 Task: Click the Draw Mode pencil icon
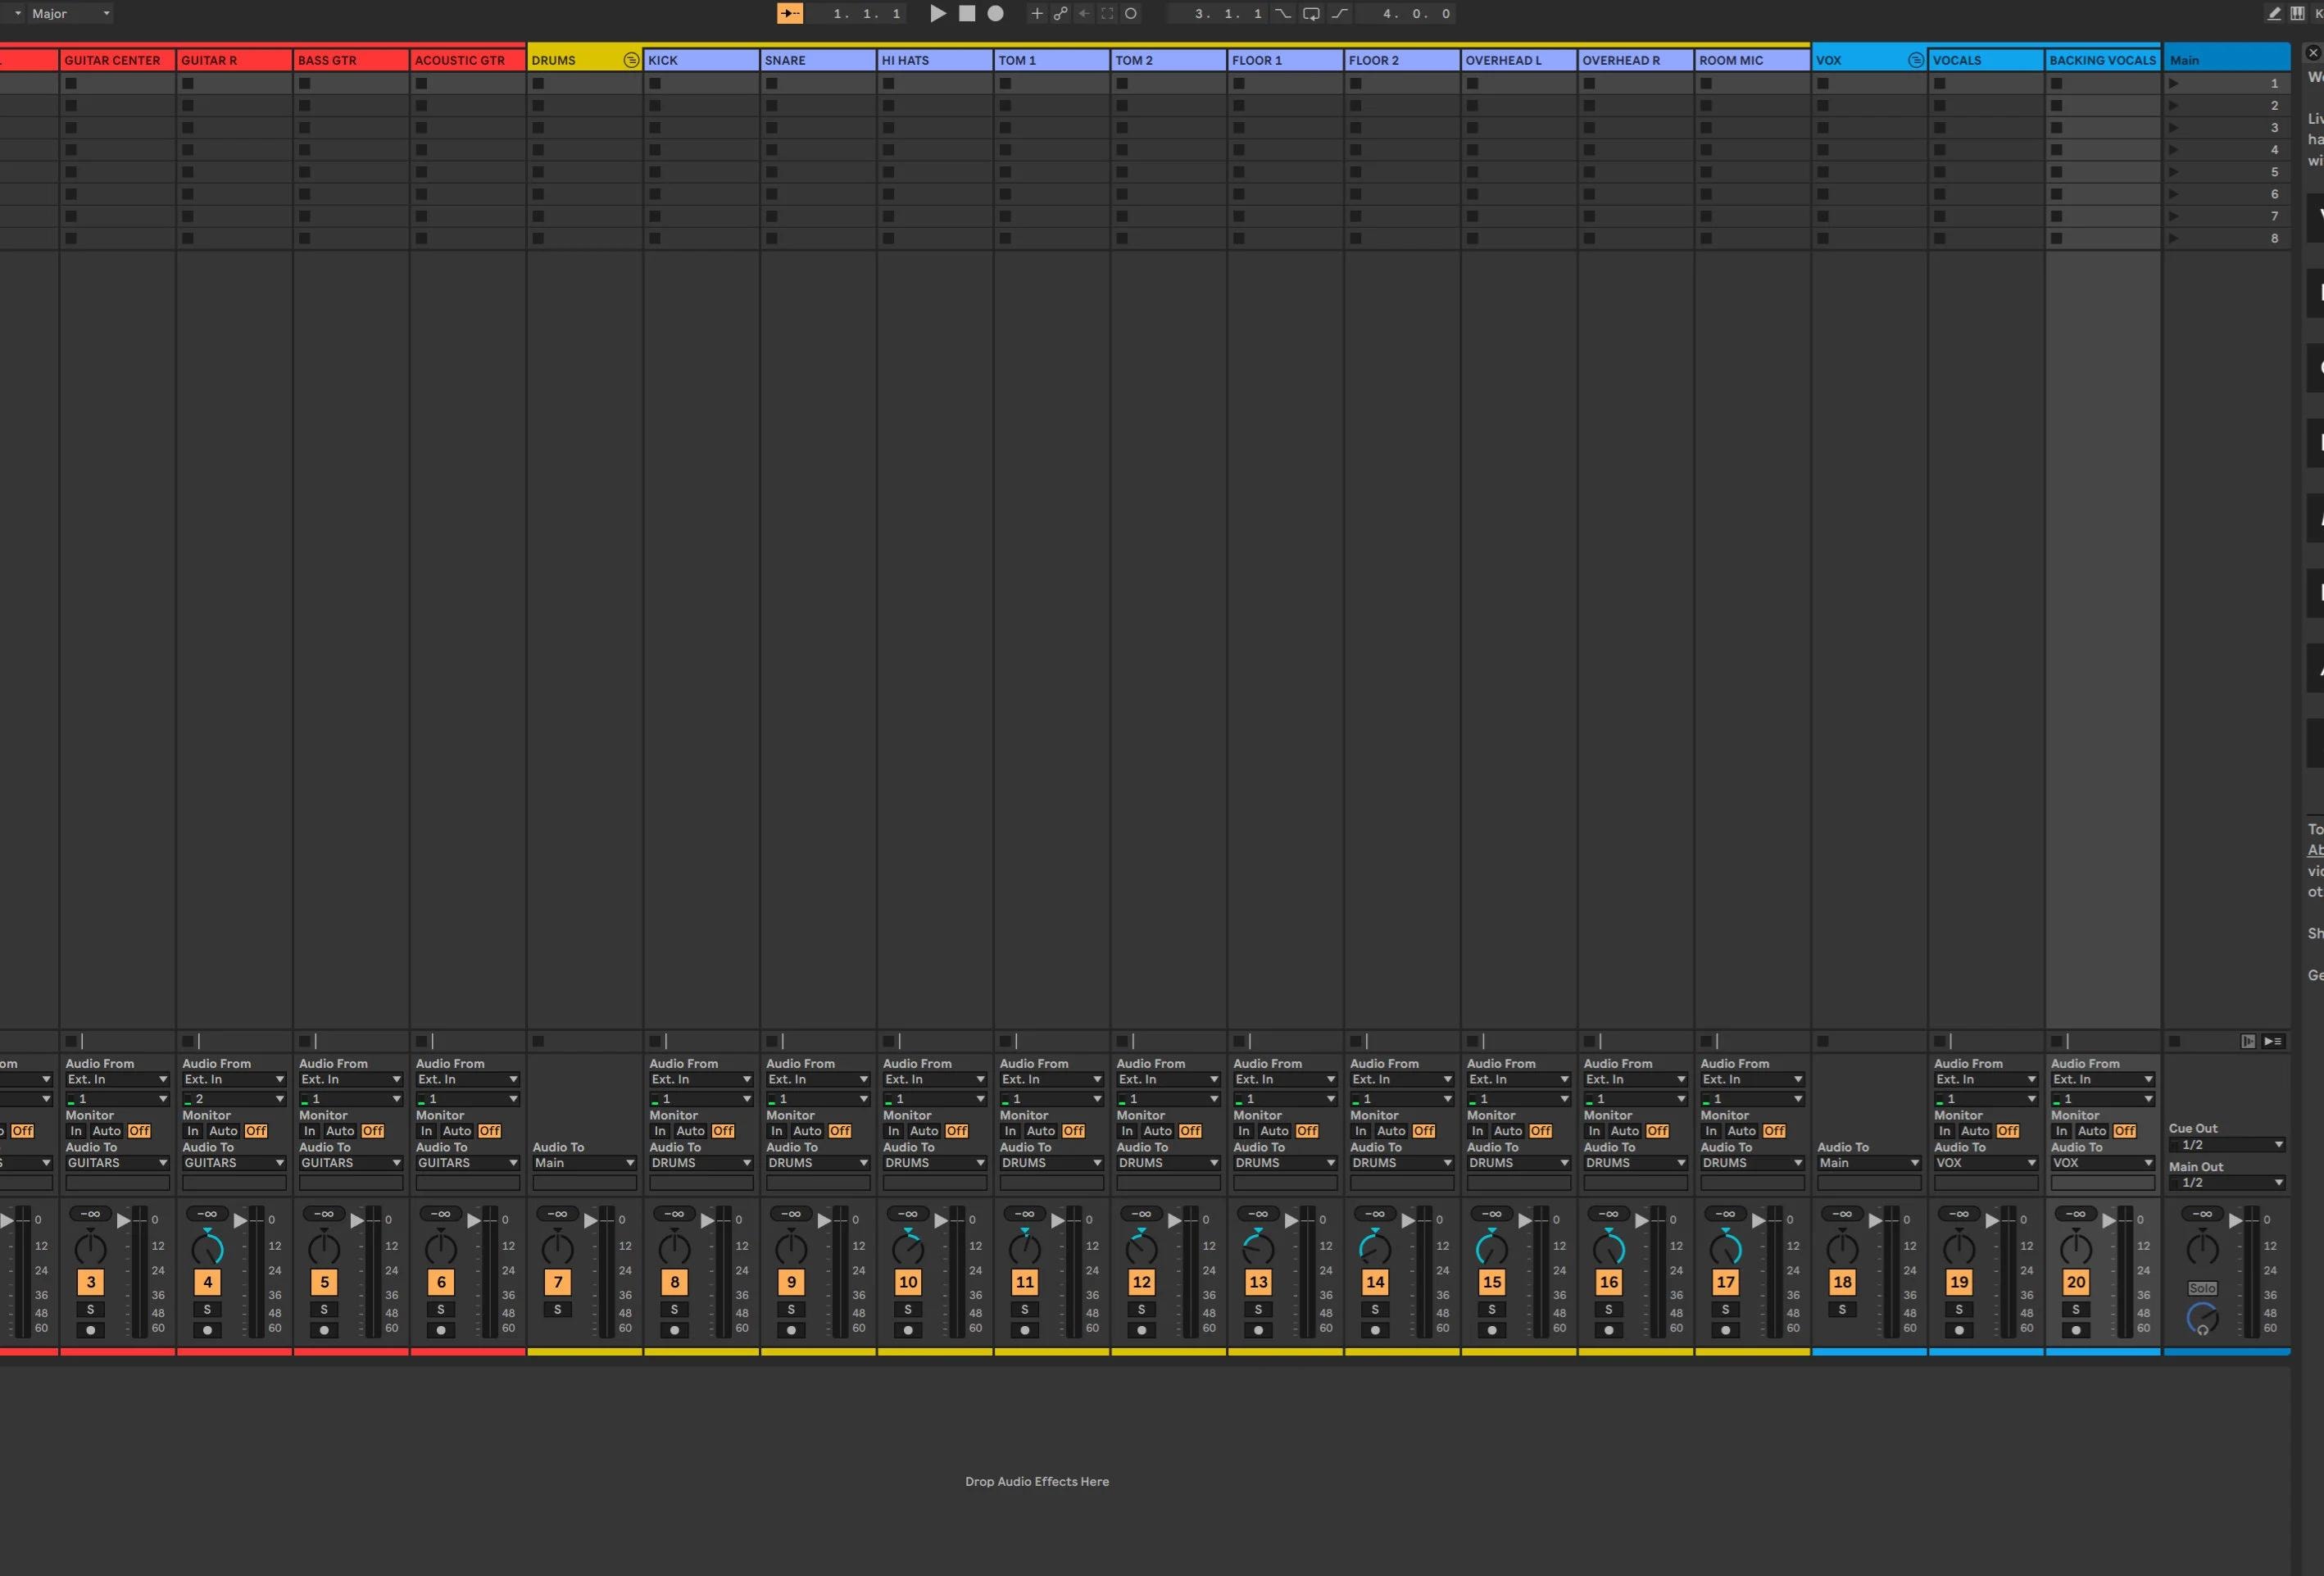click(2274, 13)
